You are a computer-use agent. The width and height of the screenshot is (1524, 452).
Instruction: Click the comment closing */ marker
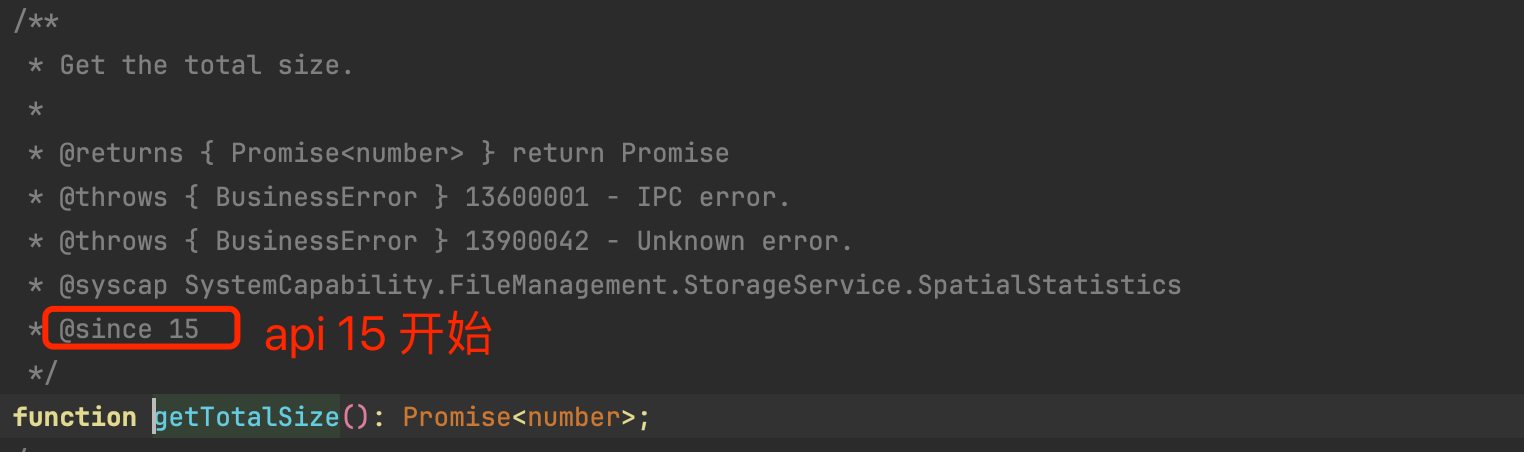44,373
